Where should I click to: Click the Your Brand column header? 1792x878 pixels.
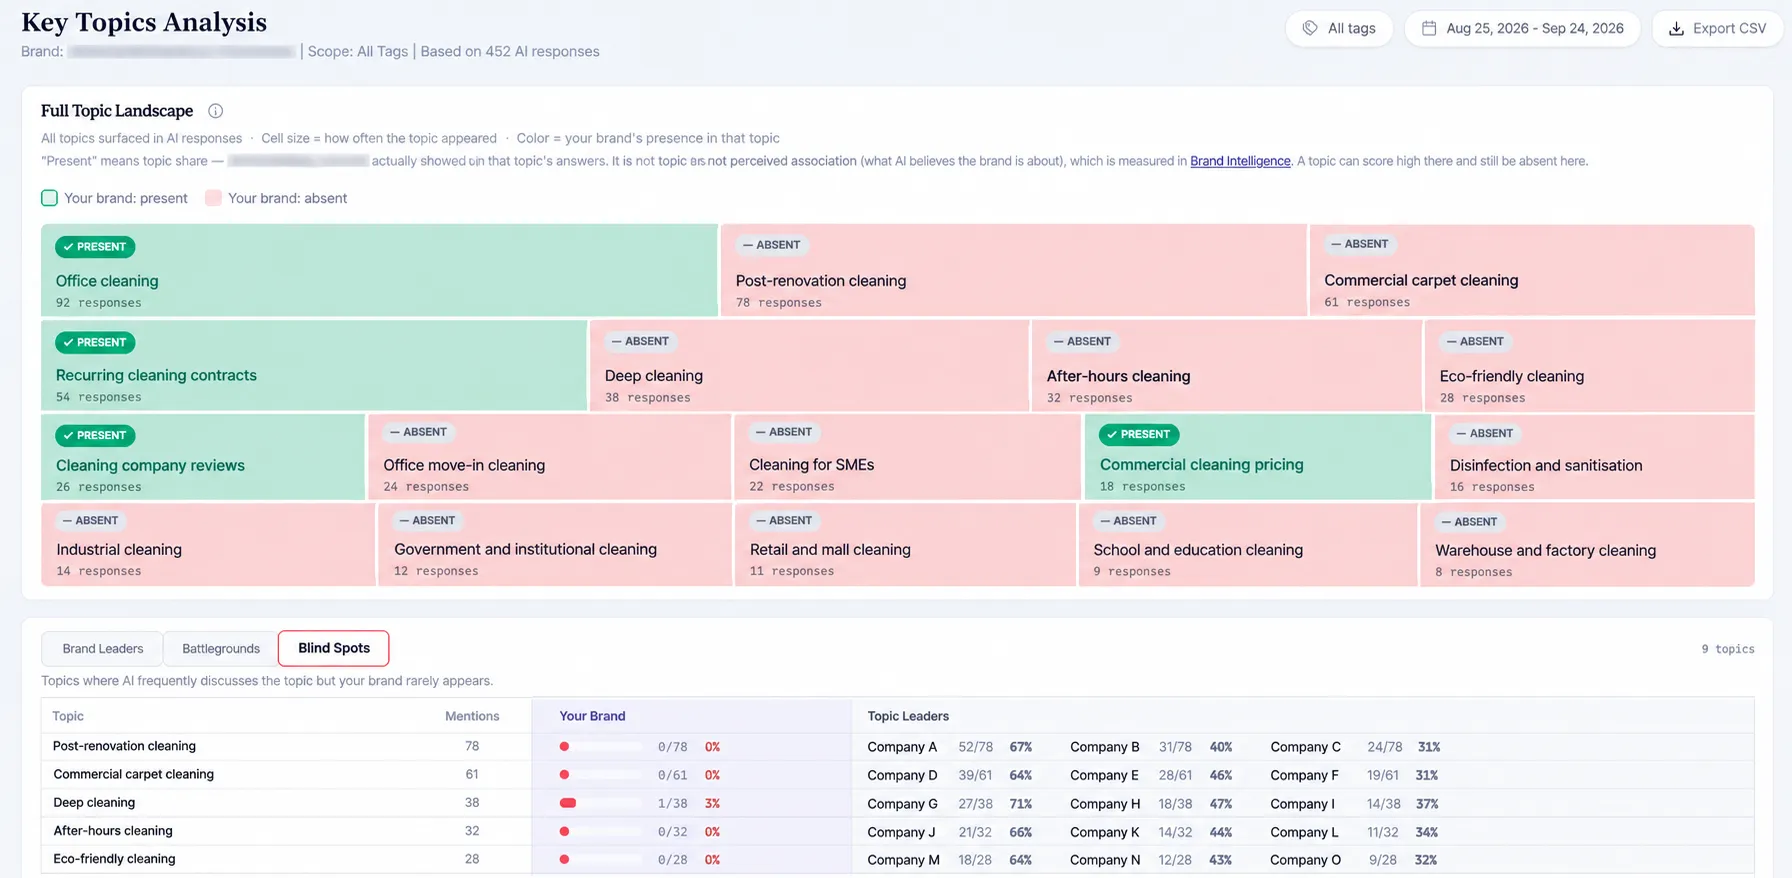(592, 716)
